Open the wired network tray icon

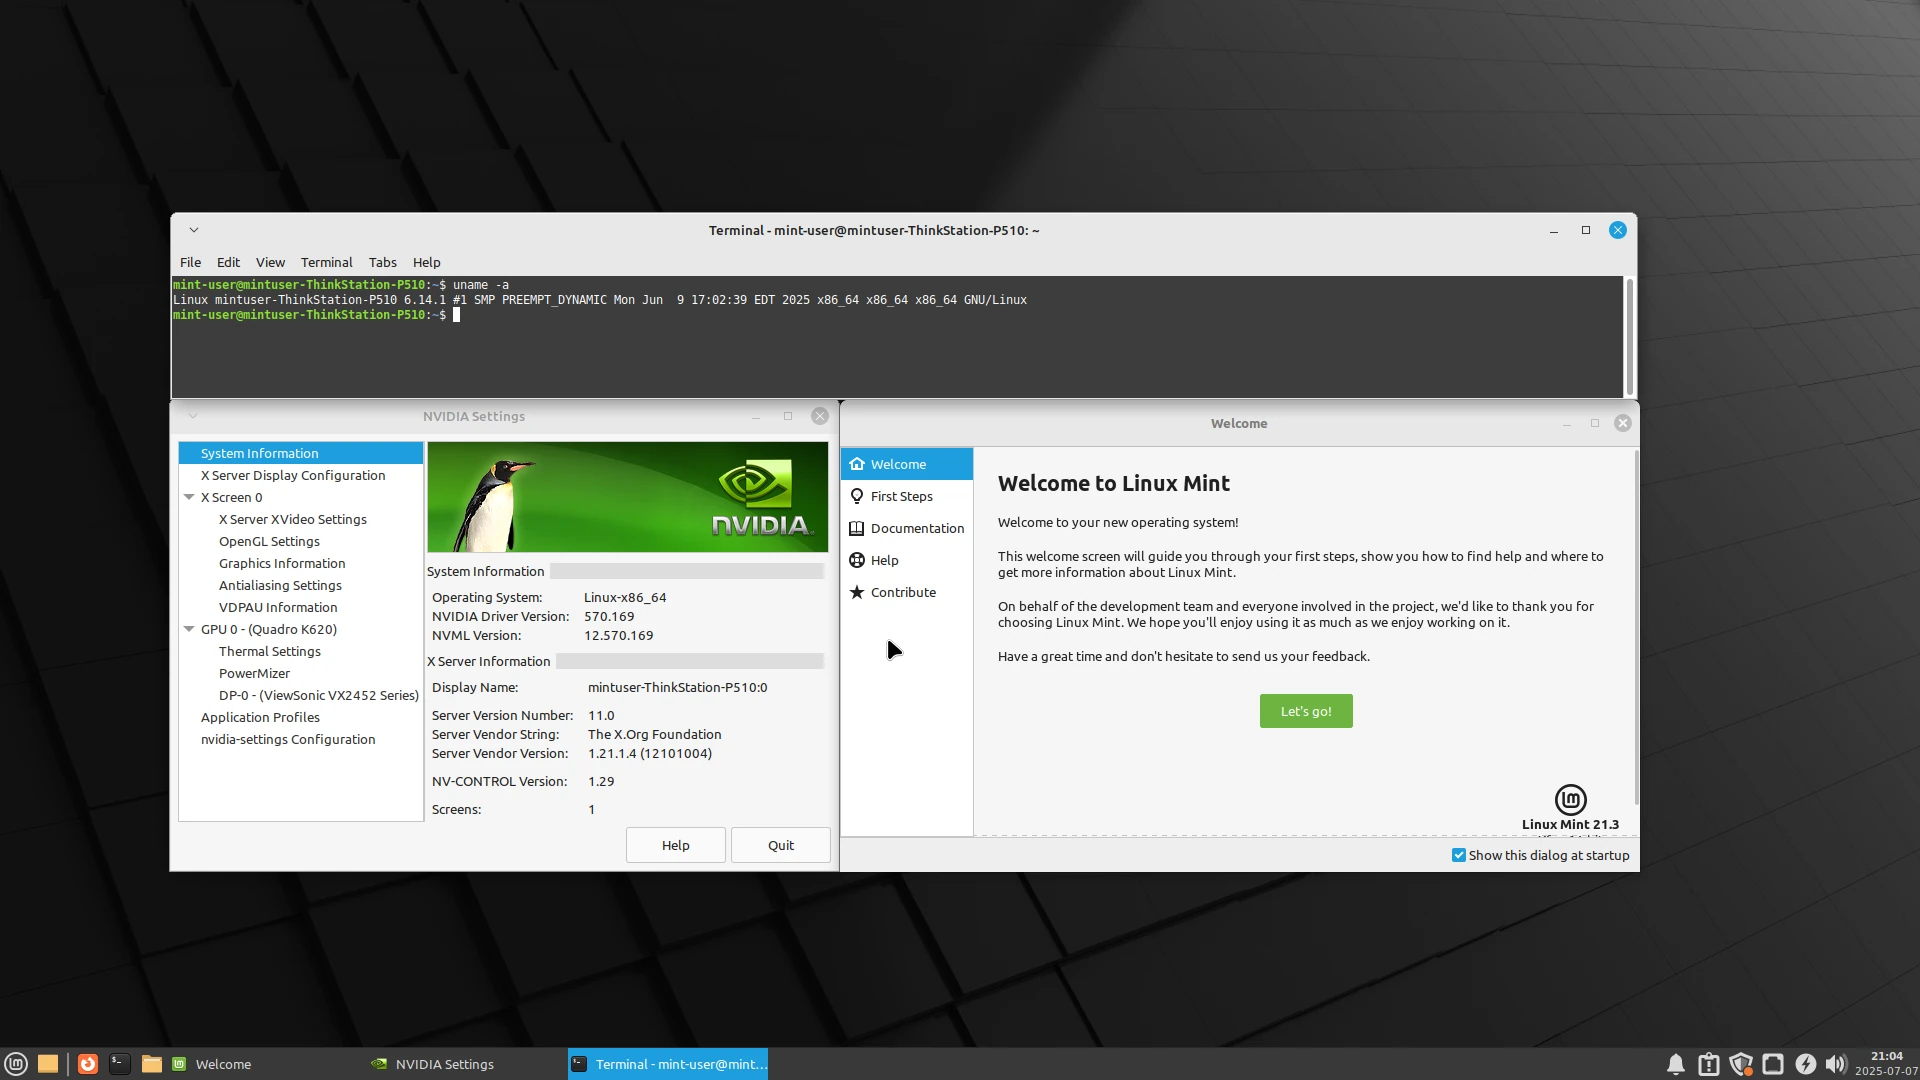coord(1773,1064)
